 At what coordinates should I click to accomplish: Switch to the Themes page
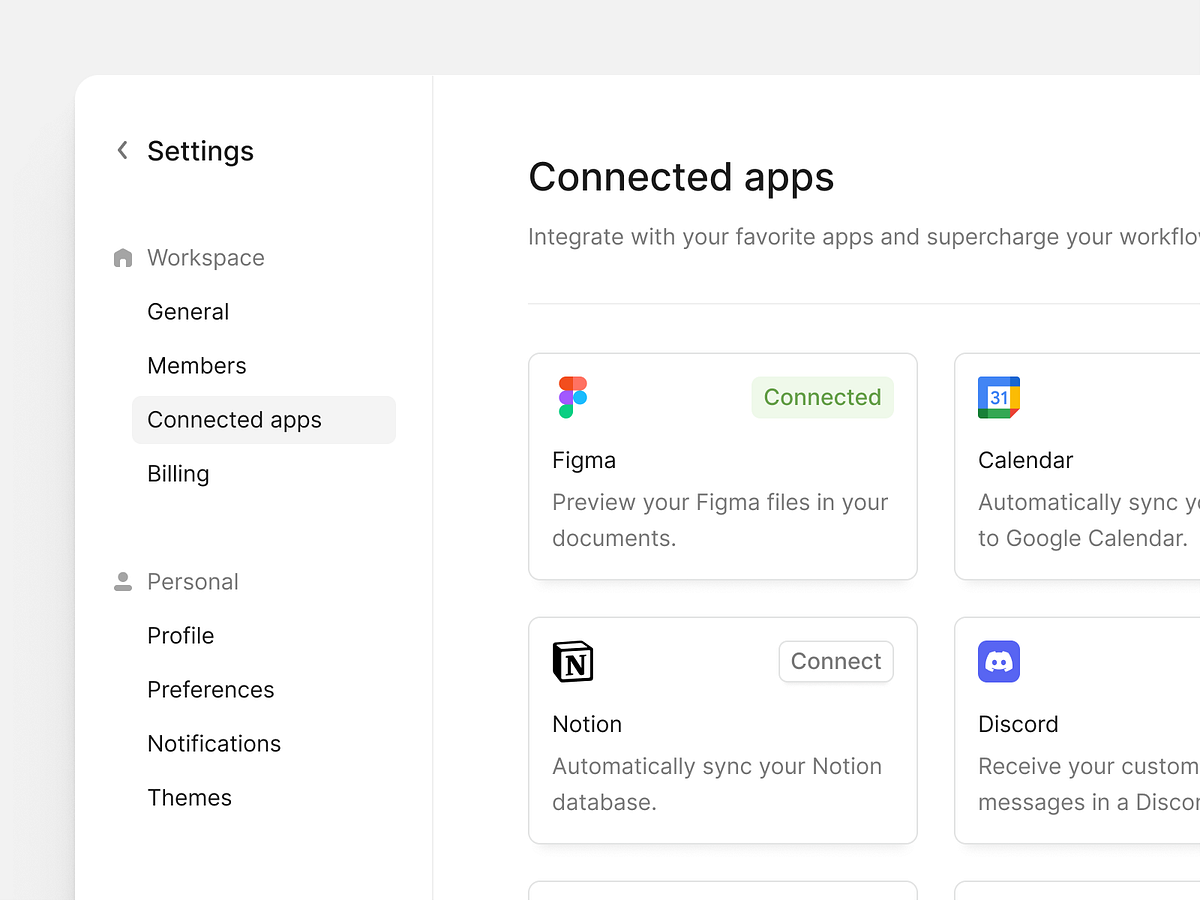pyautogui.click(x=189, y=798)
